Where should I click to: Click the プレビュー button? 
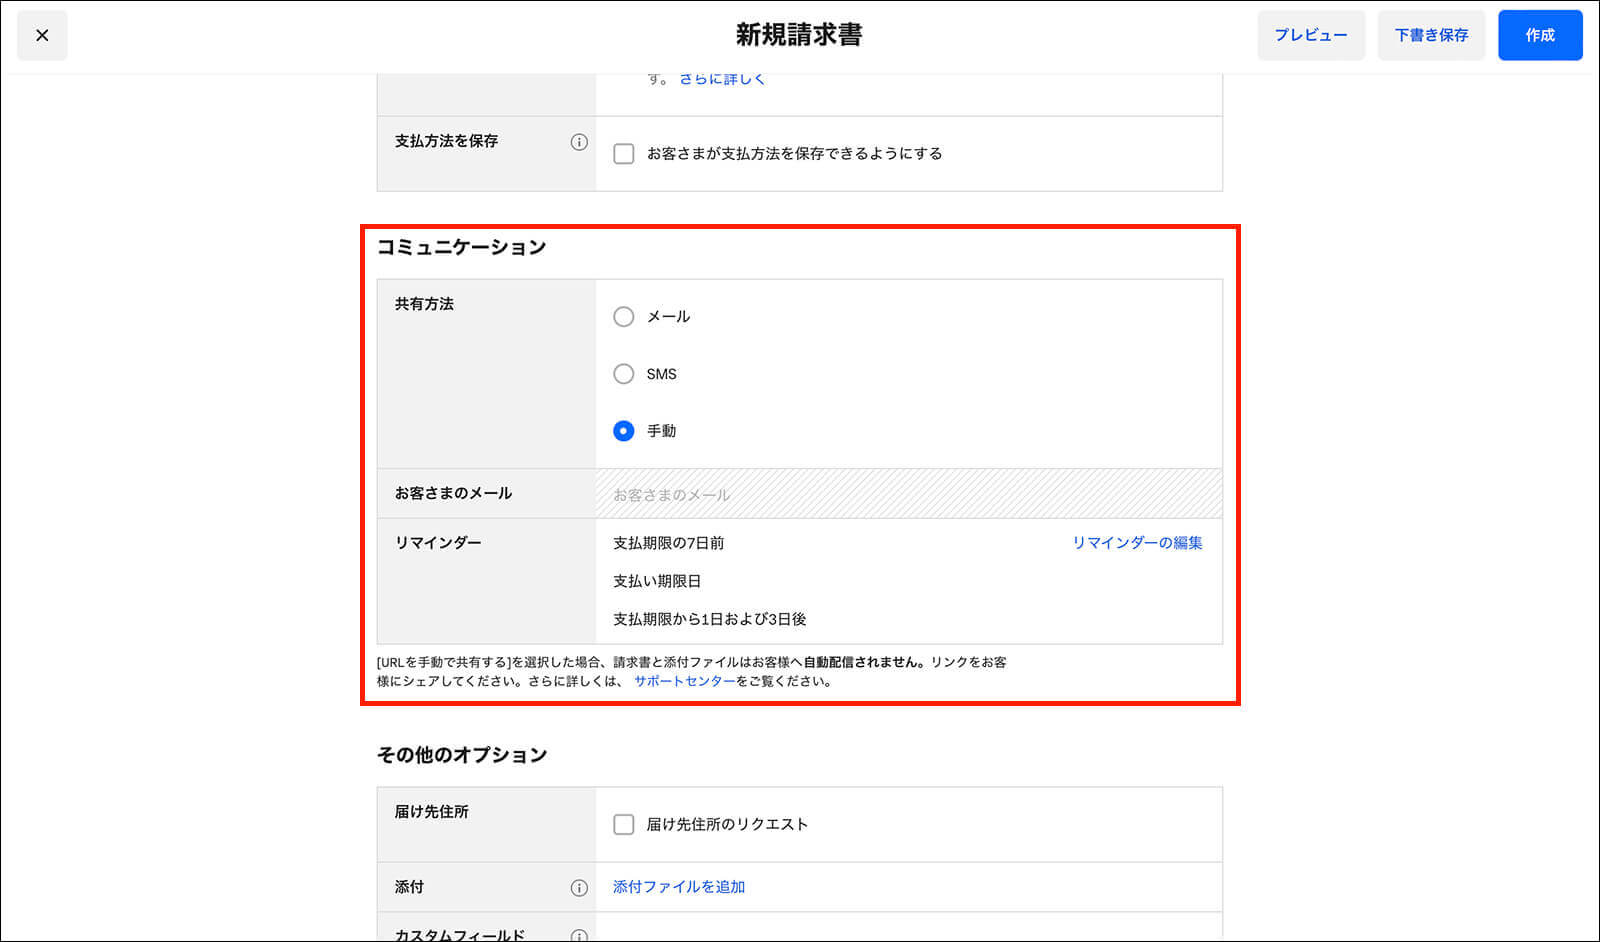[x=1311, y=35]
